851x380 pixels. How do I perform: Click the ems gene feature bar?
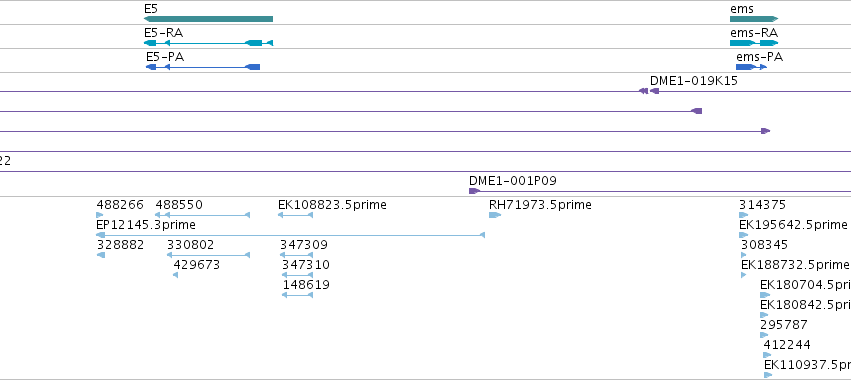pos(754,19)
